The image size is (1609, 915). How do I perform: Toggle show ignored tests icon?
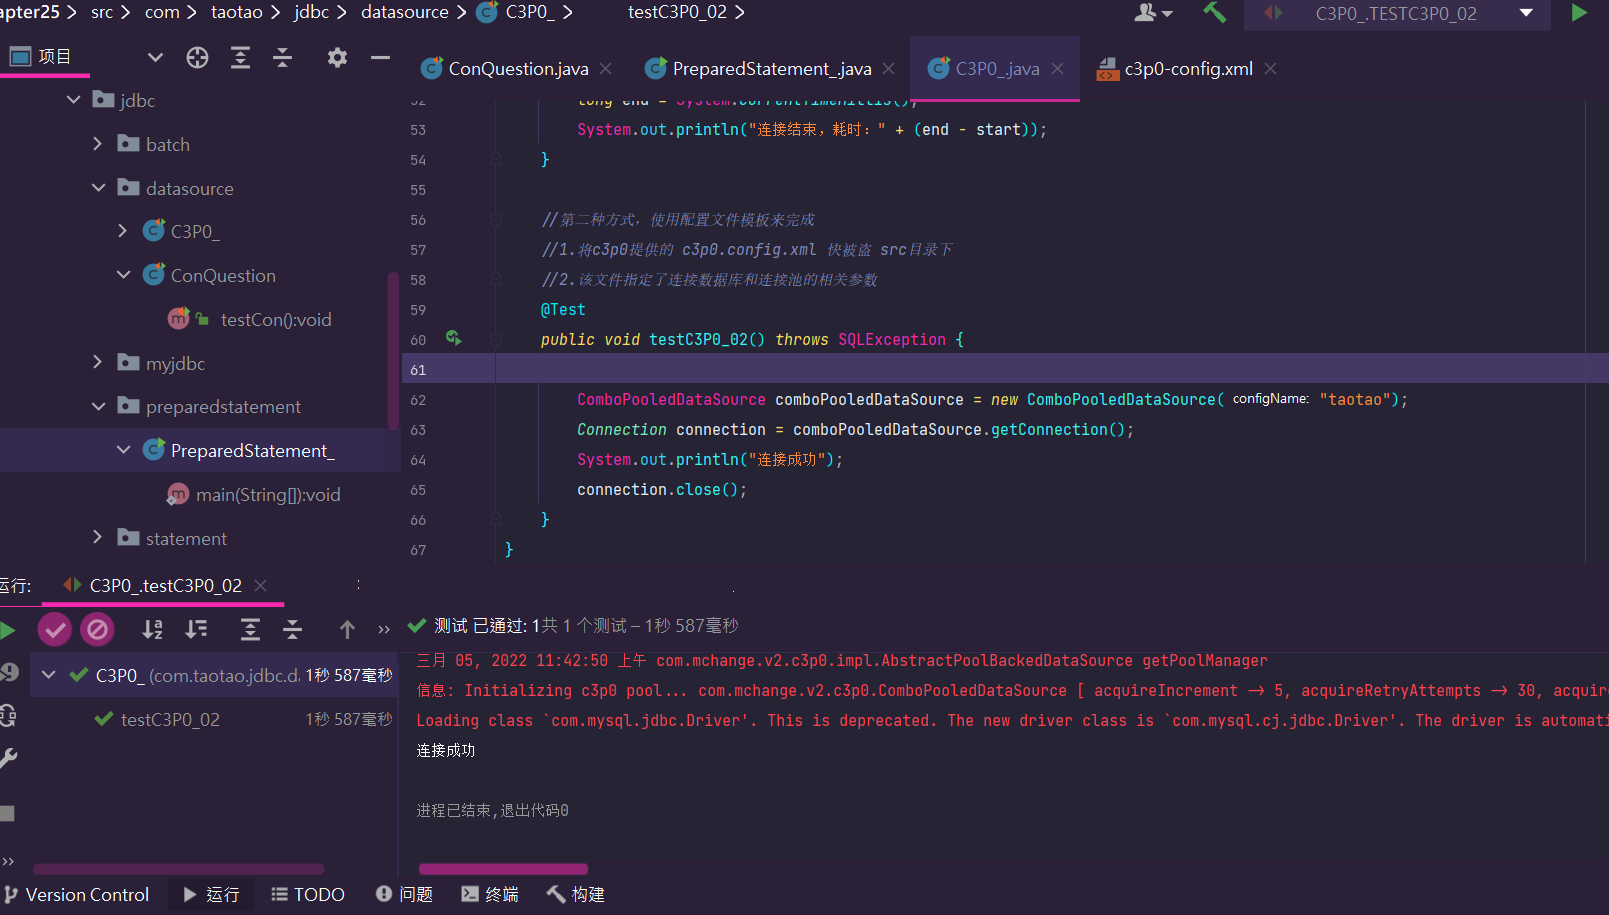coord(98,630)
